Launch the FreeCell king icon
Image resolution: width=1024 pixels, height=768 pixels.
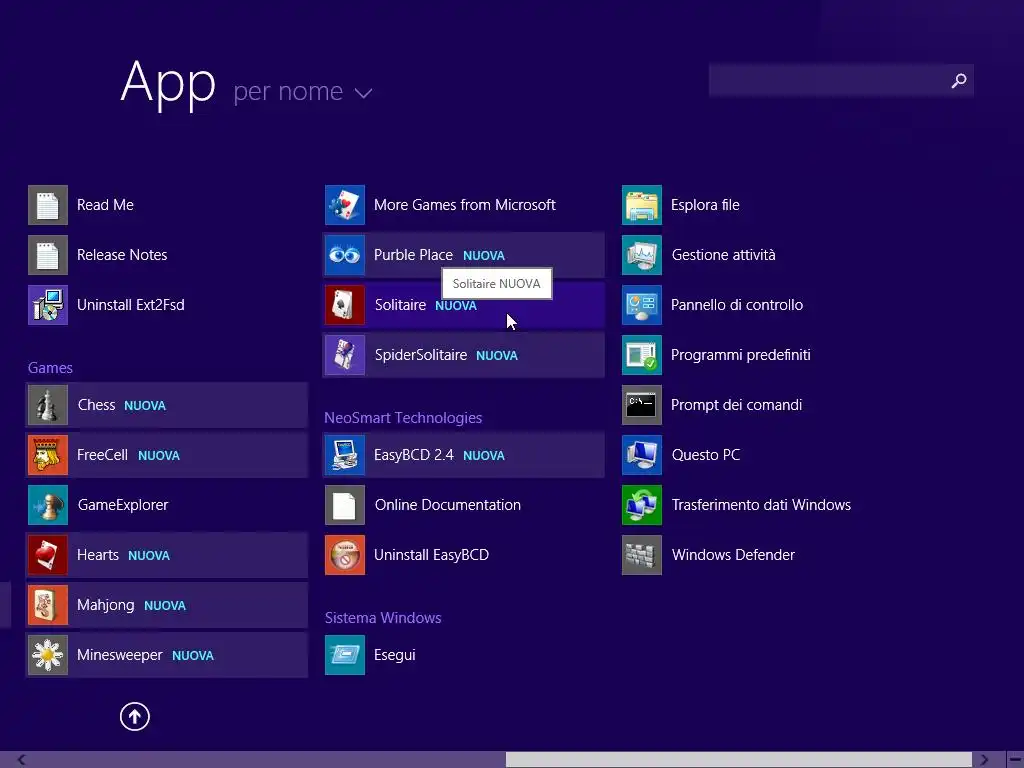point(48,455)
